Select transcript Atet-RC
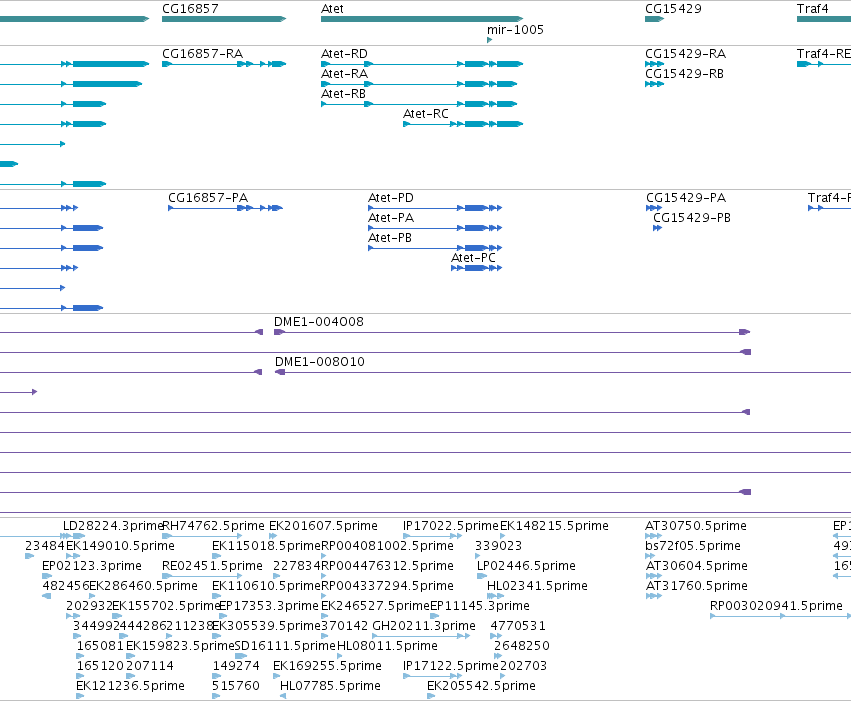The height and width of the screenshot is (701, 851). (463, 124)
